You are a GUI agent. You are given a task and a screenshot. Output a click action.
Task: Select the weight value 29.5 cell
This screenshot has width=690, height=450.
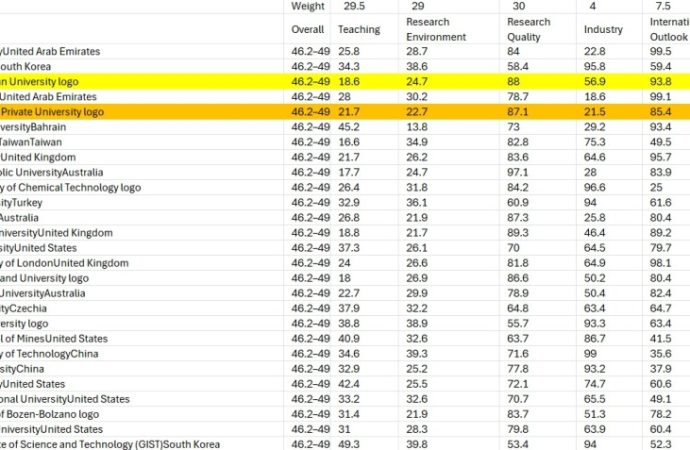[354, 6]
